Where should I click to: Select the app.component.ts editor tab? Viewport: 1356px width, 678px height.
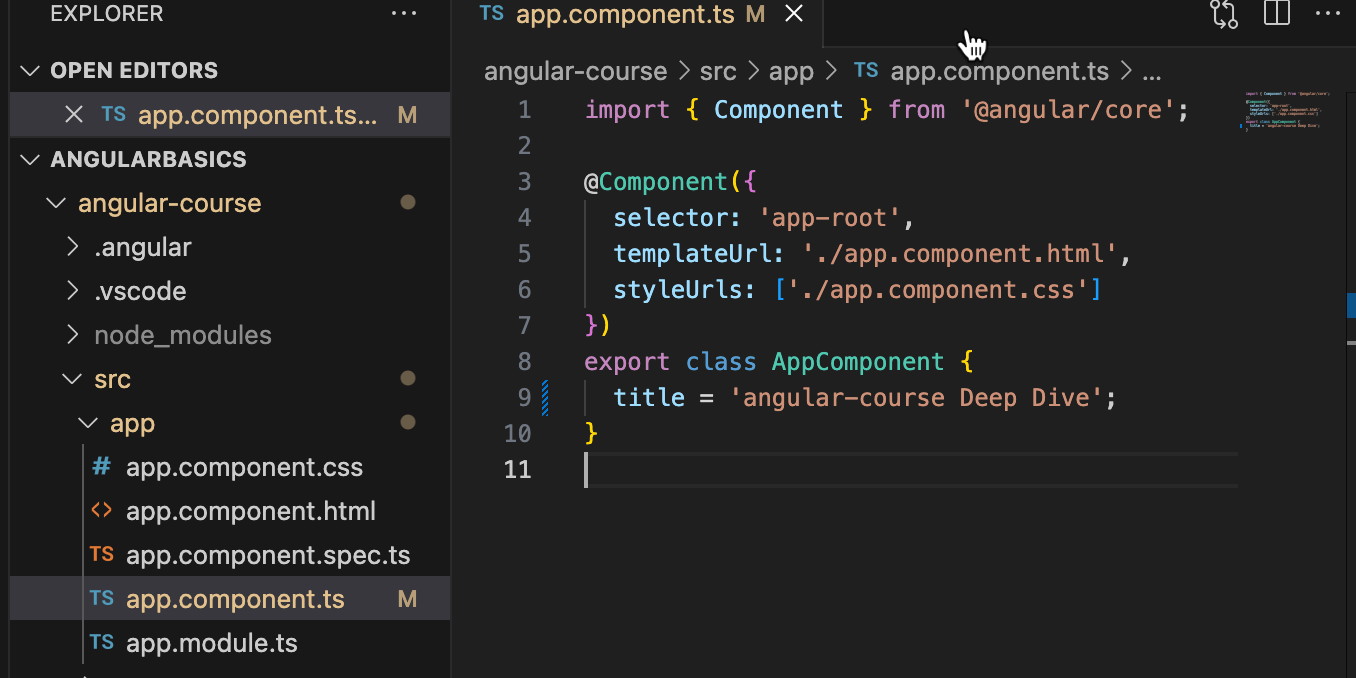pos(625,14)
